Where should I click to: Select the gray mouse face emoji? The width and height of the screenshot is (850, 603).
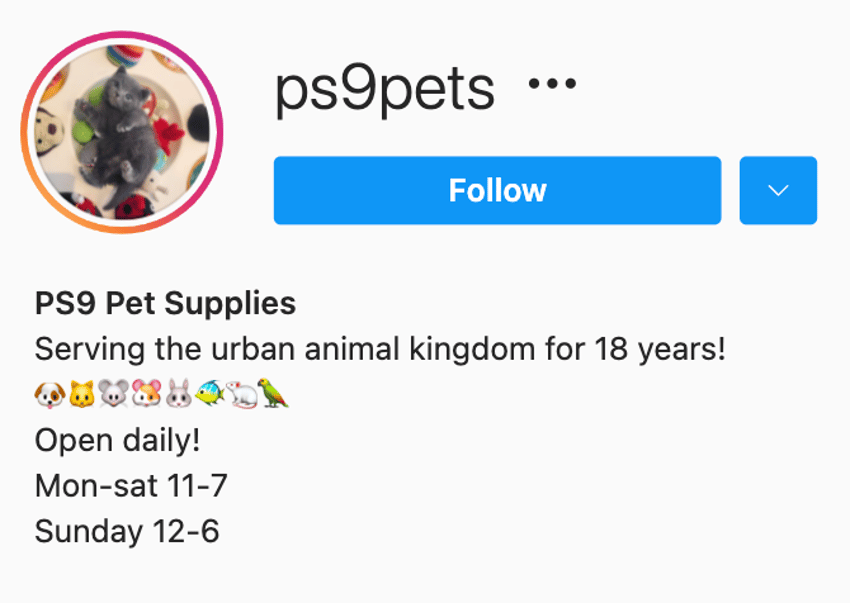tap(114, 394)
